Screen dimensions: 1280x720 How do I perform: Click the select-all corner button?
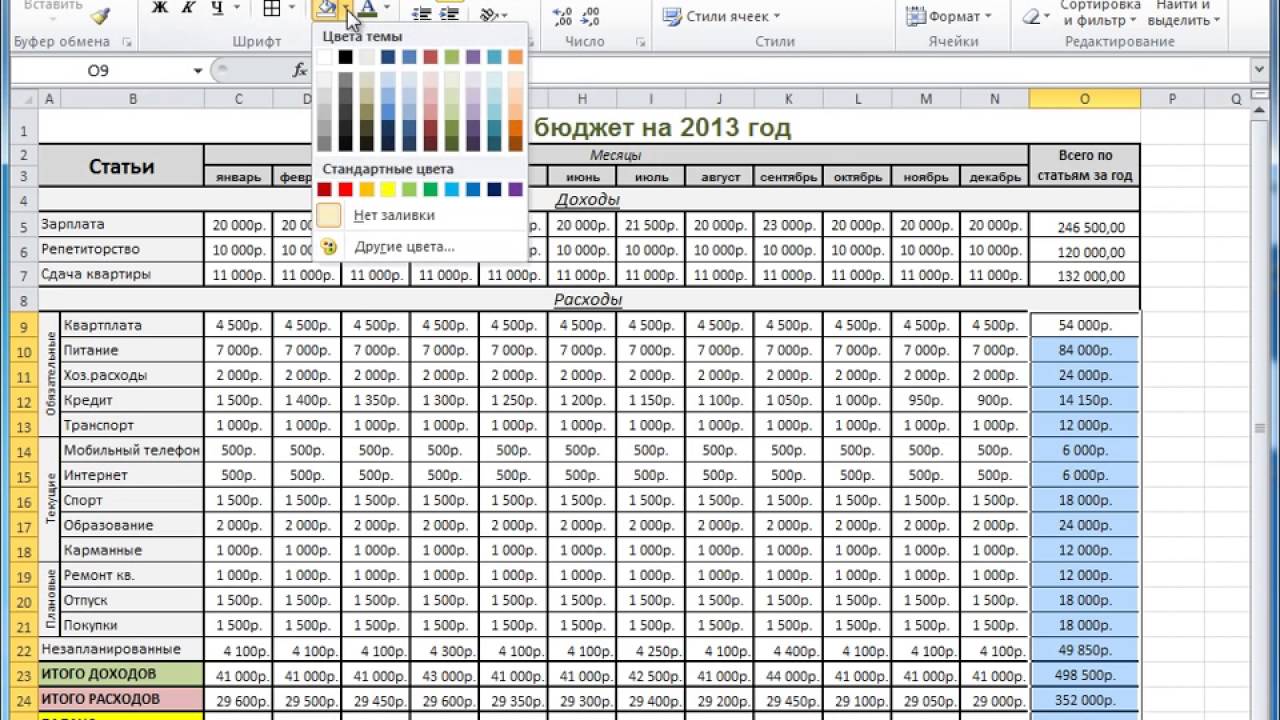pyautogui.click(x=24, y=98)
